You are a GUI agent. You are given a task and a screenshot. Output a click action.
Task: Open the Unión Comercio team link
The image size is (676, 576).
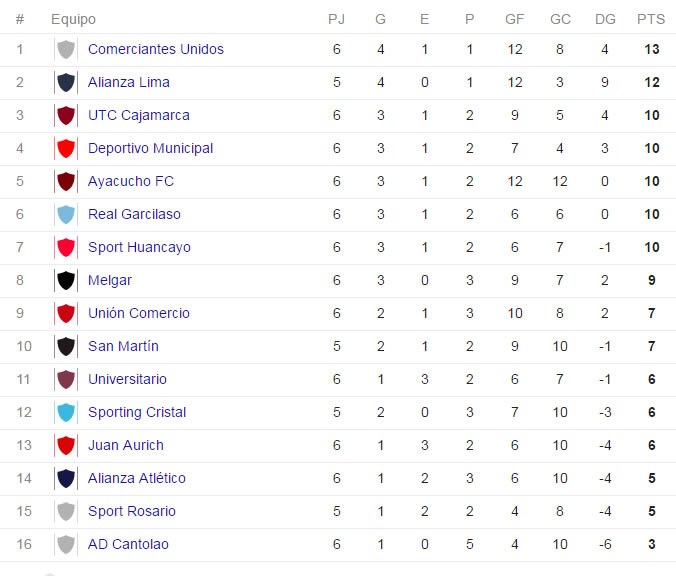click(x=139, y=313)
